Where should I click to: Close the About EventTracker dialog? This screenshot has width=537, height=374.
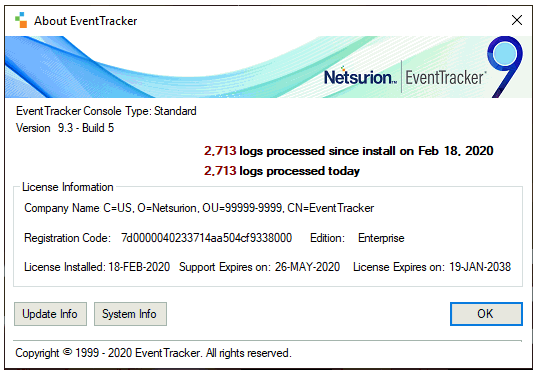tap(516, 20)
